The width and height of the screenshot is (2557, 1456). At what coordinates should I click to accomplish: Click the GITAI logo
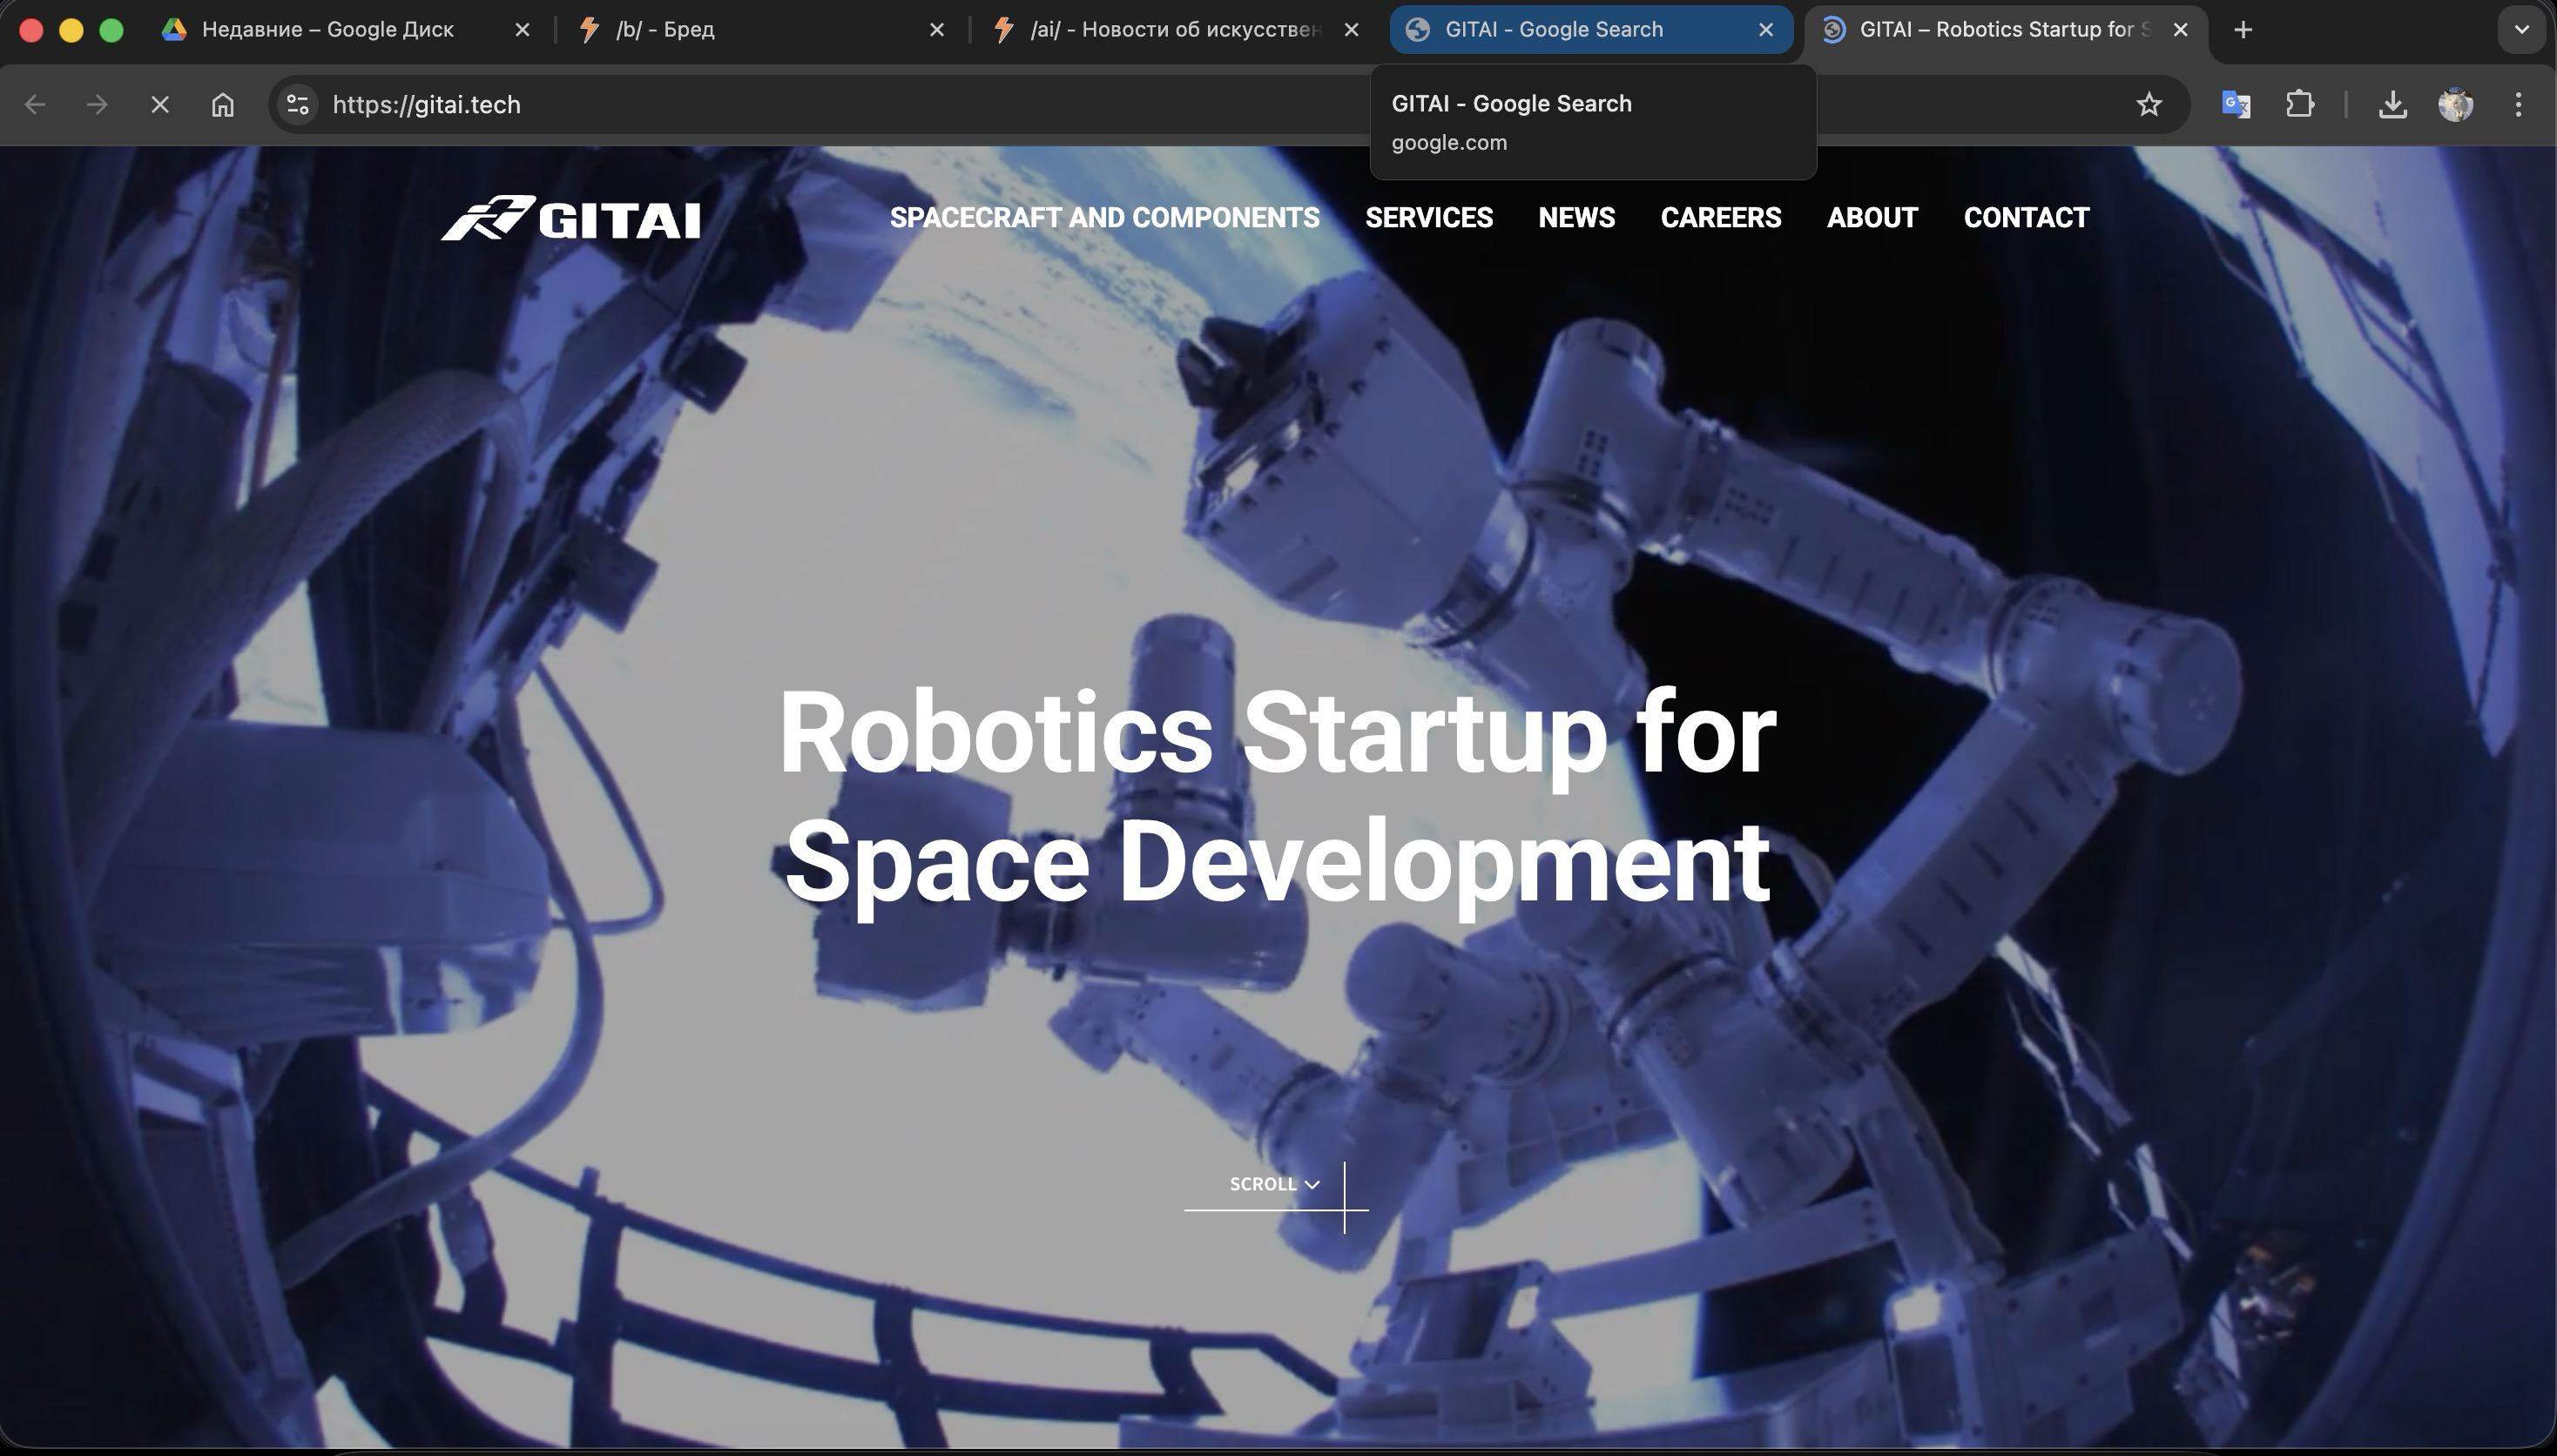[x=571, y=218]
